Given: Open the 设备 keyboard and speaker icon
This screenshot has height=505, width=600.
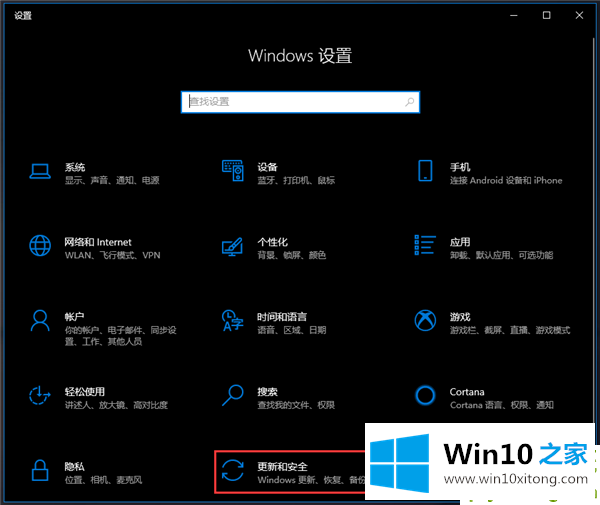Looking at the screenshot, I should [x=233, y=171].
